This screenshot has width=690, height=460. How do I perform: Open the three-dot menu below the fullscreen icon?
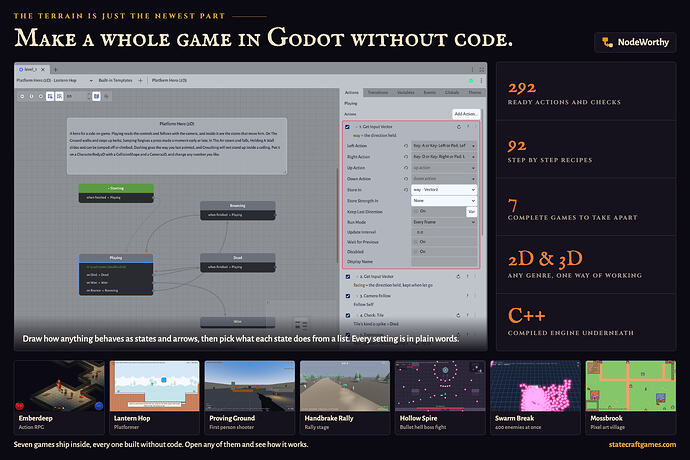coord(481,81)
